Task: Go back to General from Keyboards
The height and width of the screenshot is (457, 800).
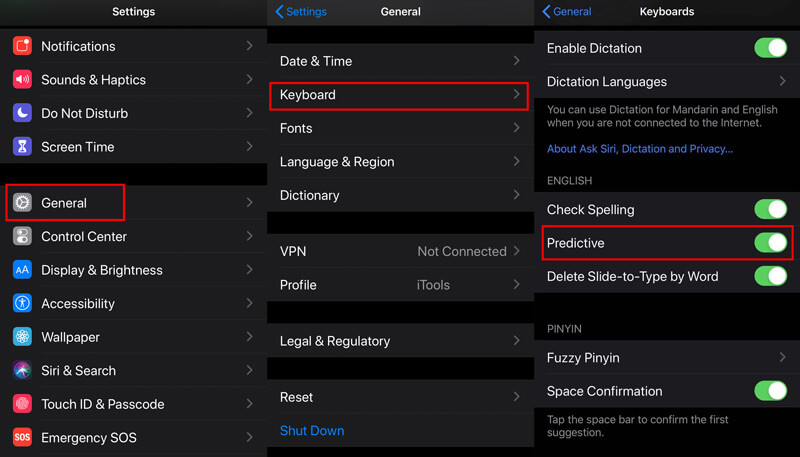Action: click(567, 12)
